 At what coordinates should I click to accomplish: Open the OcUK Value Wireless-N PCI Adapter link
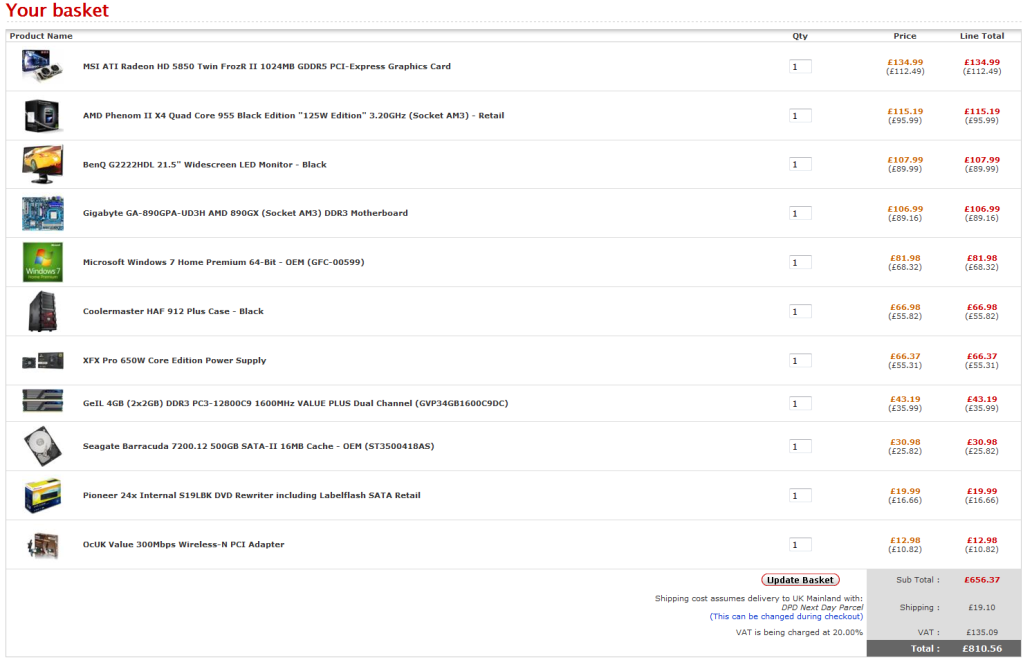(184, 545)
